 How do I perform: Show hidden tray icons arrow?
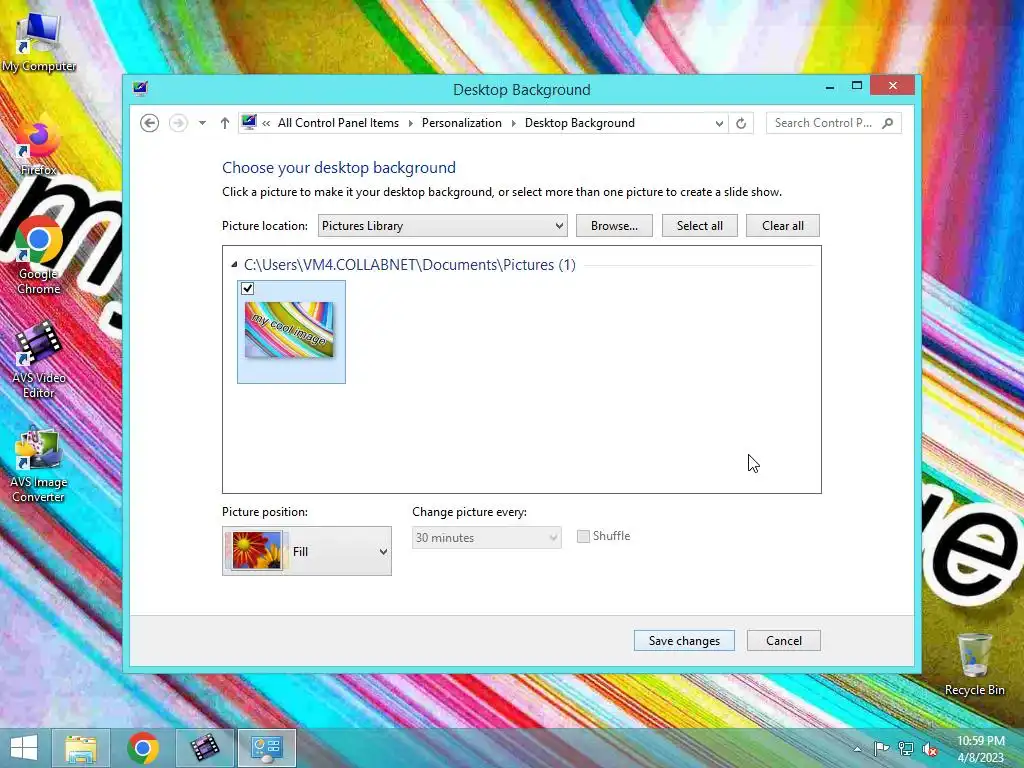coord(857,749)
